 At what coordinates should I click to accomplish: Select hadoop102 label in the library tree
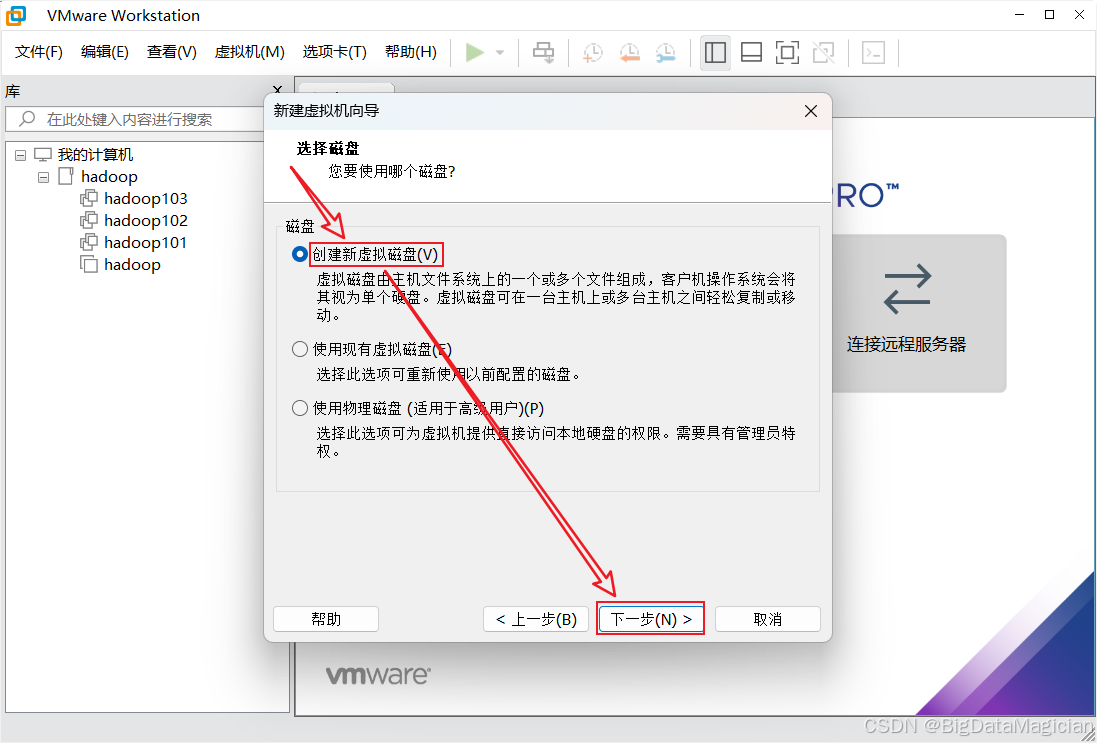146,220
